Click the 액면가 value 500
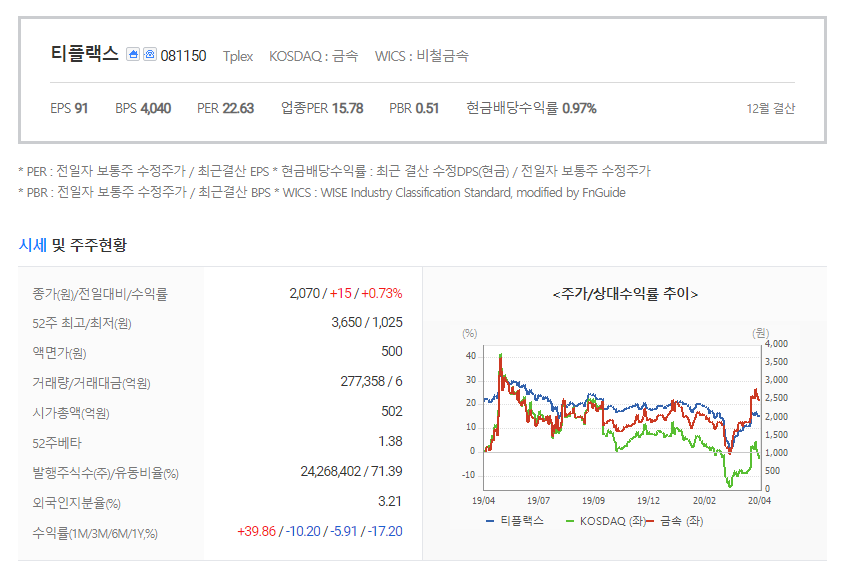 (x=392, y=351)
